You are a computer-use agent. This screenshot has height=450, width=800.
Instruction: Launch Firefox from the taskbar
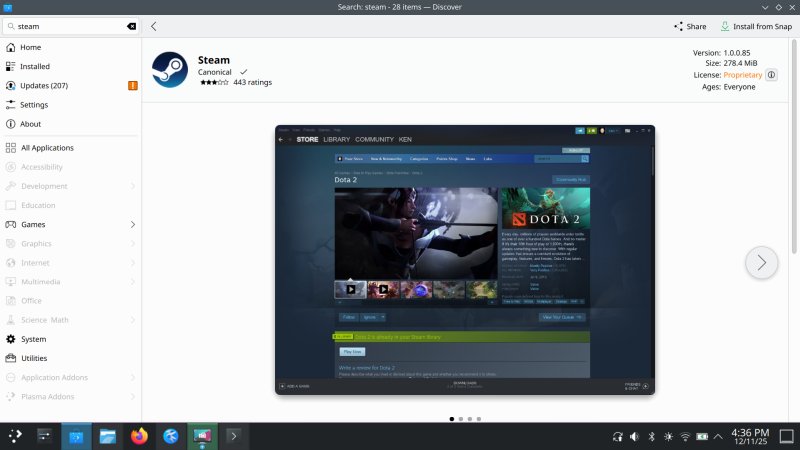139,436
